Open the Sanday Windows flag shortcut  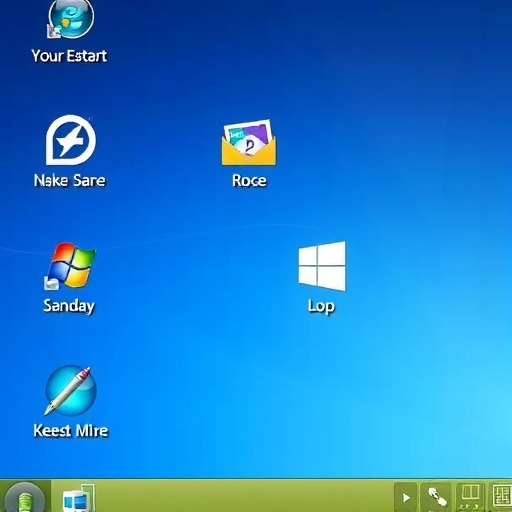pyautogui.click(x=70, y=266)
